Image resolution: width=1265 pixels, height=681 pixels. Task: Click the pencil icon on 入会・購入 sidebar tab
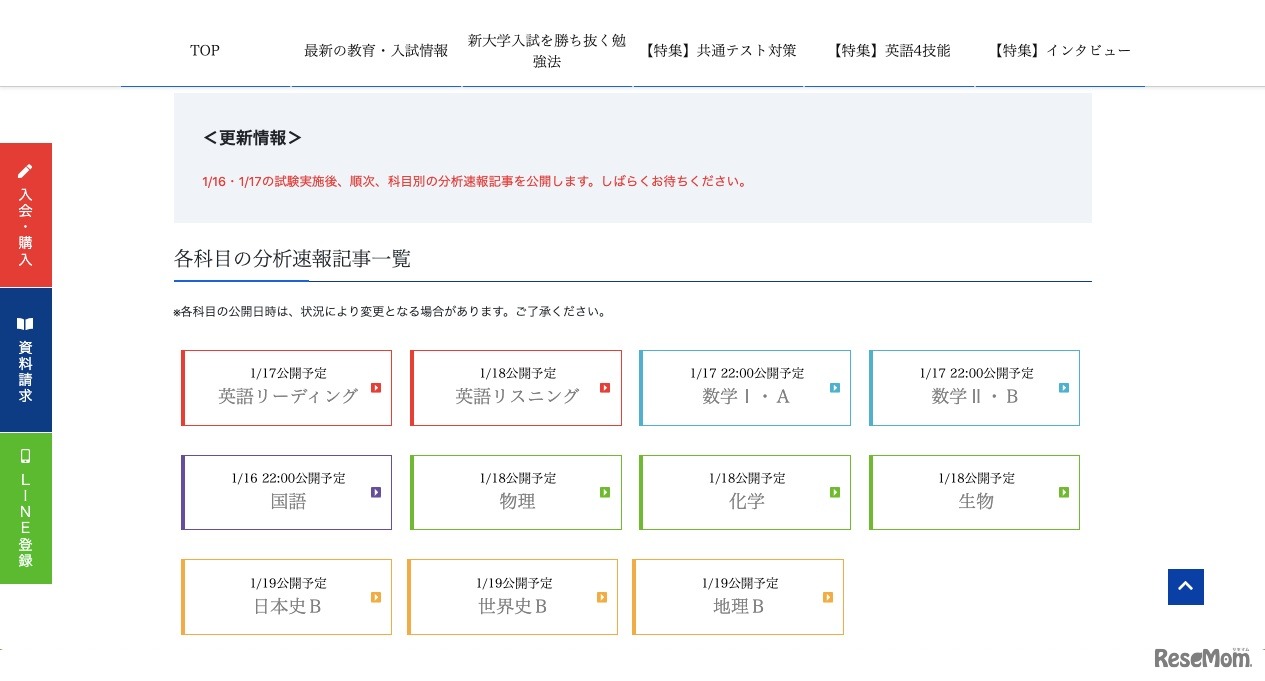[25, 171]
